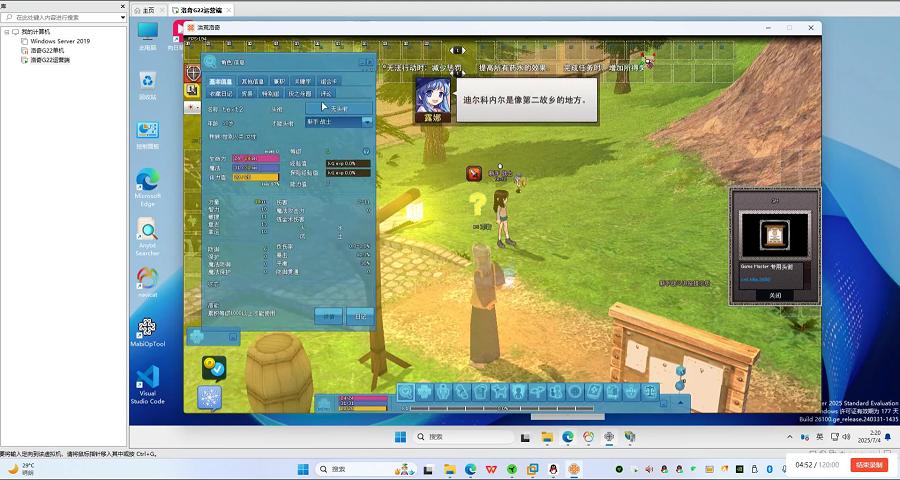Click VMware icon in host taskbar
This screenshot has width=900, height=480.
tap(532, 469)
